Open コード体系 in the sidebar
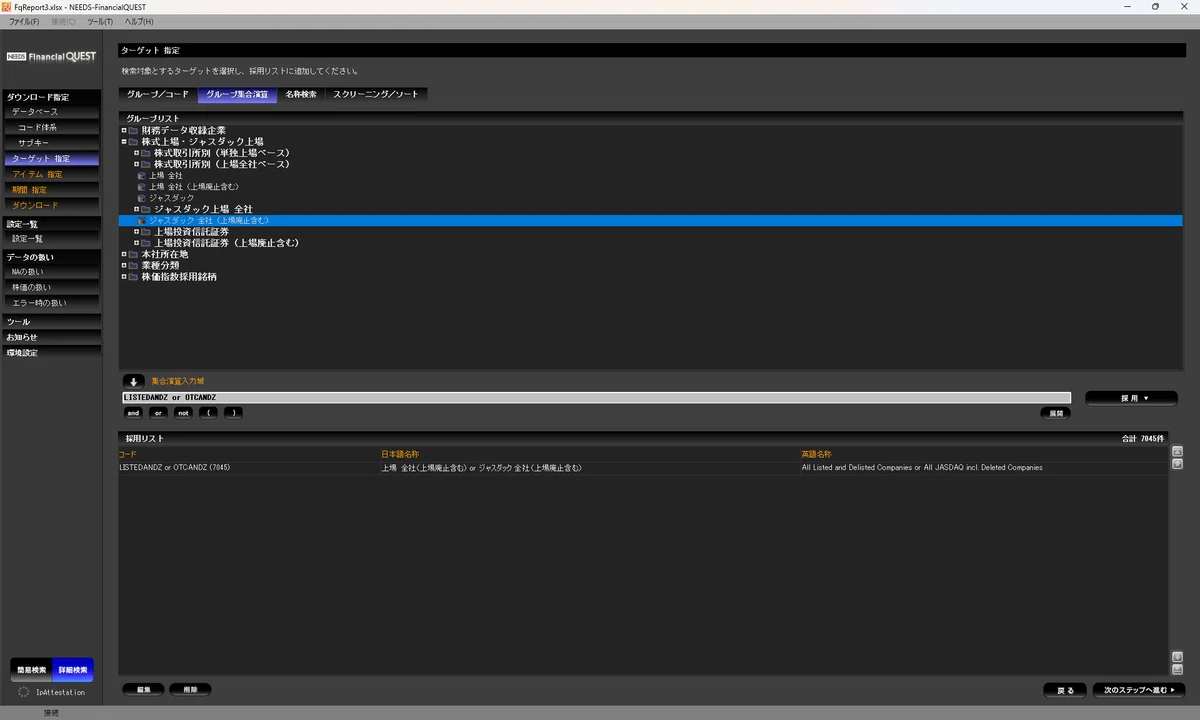1200x720 pixels. click(x=50, y=128)
